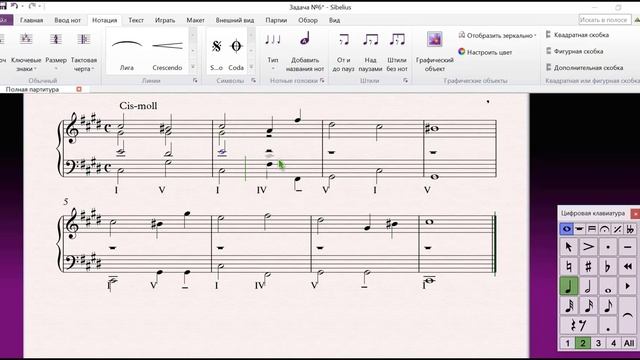
Task: Insert the Coda symbol
Action: click(236, 51)
